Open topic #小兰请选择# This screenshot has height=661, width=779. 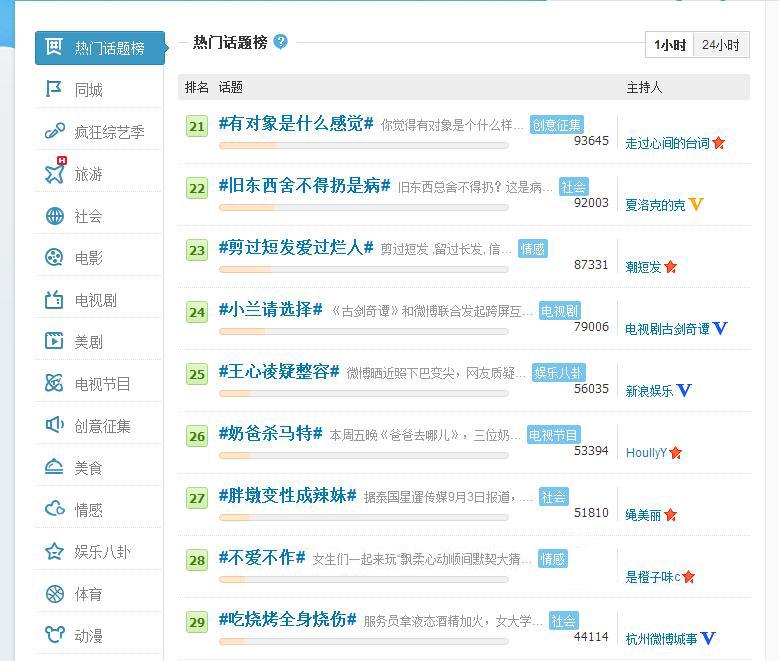271,309
